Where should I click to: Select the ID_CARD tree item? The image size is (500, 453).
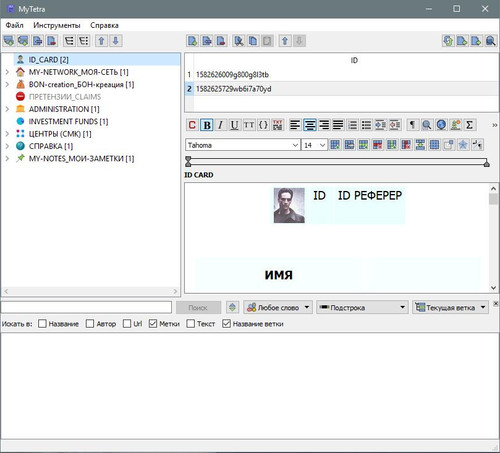[x=97, y=60]
